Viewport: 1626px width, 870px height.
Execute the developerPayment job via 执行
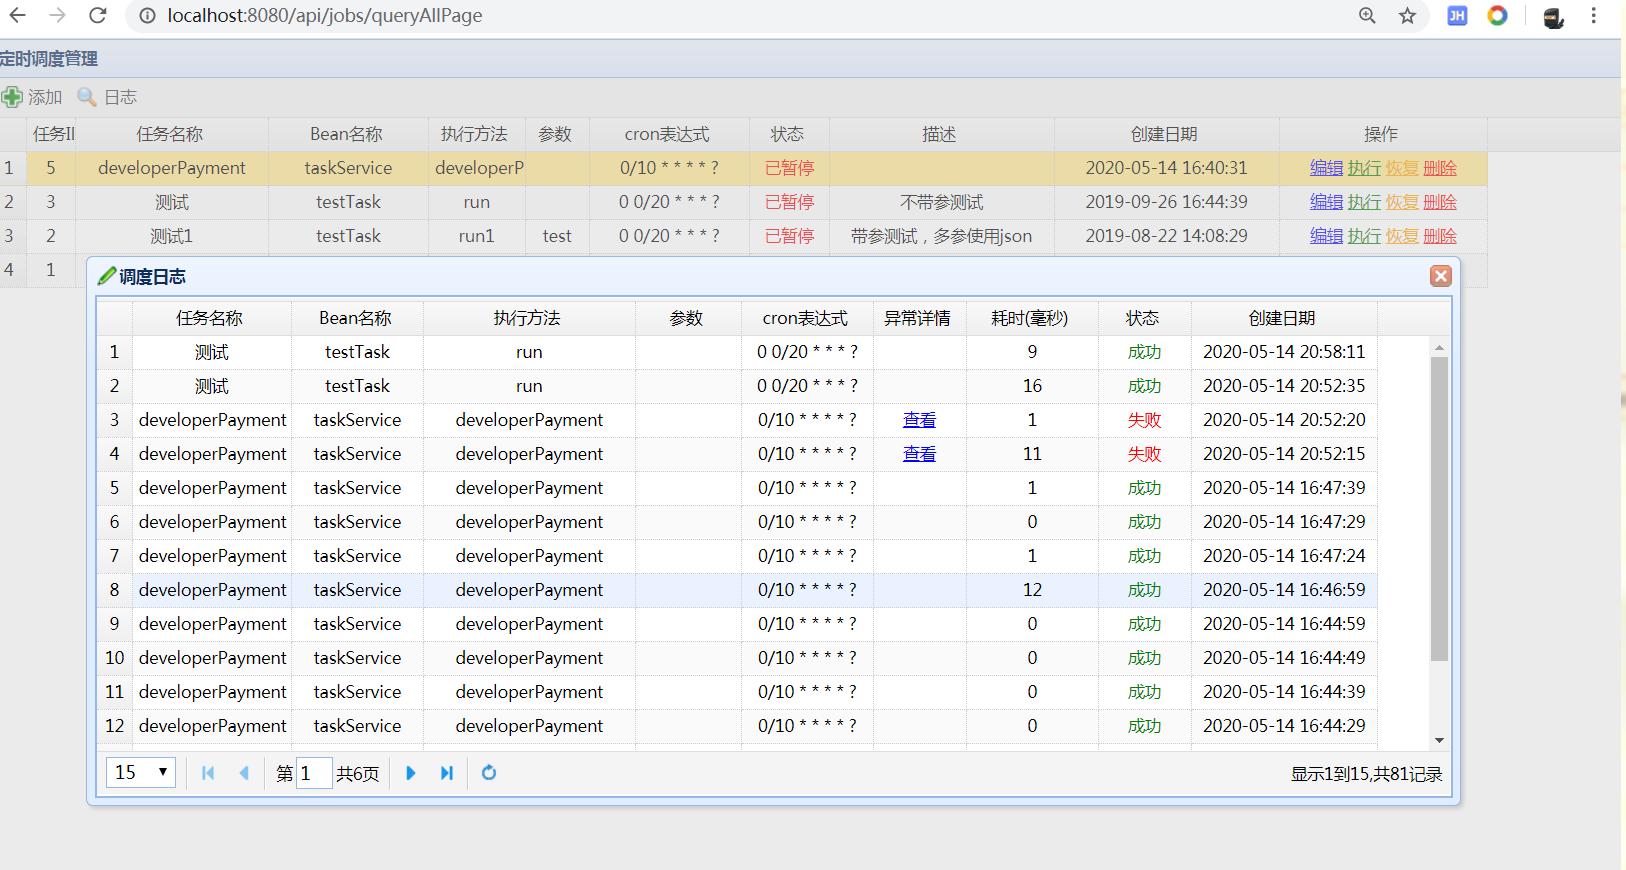[1364, 168]
